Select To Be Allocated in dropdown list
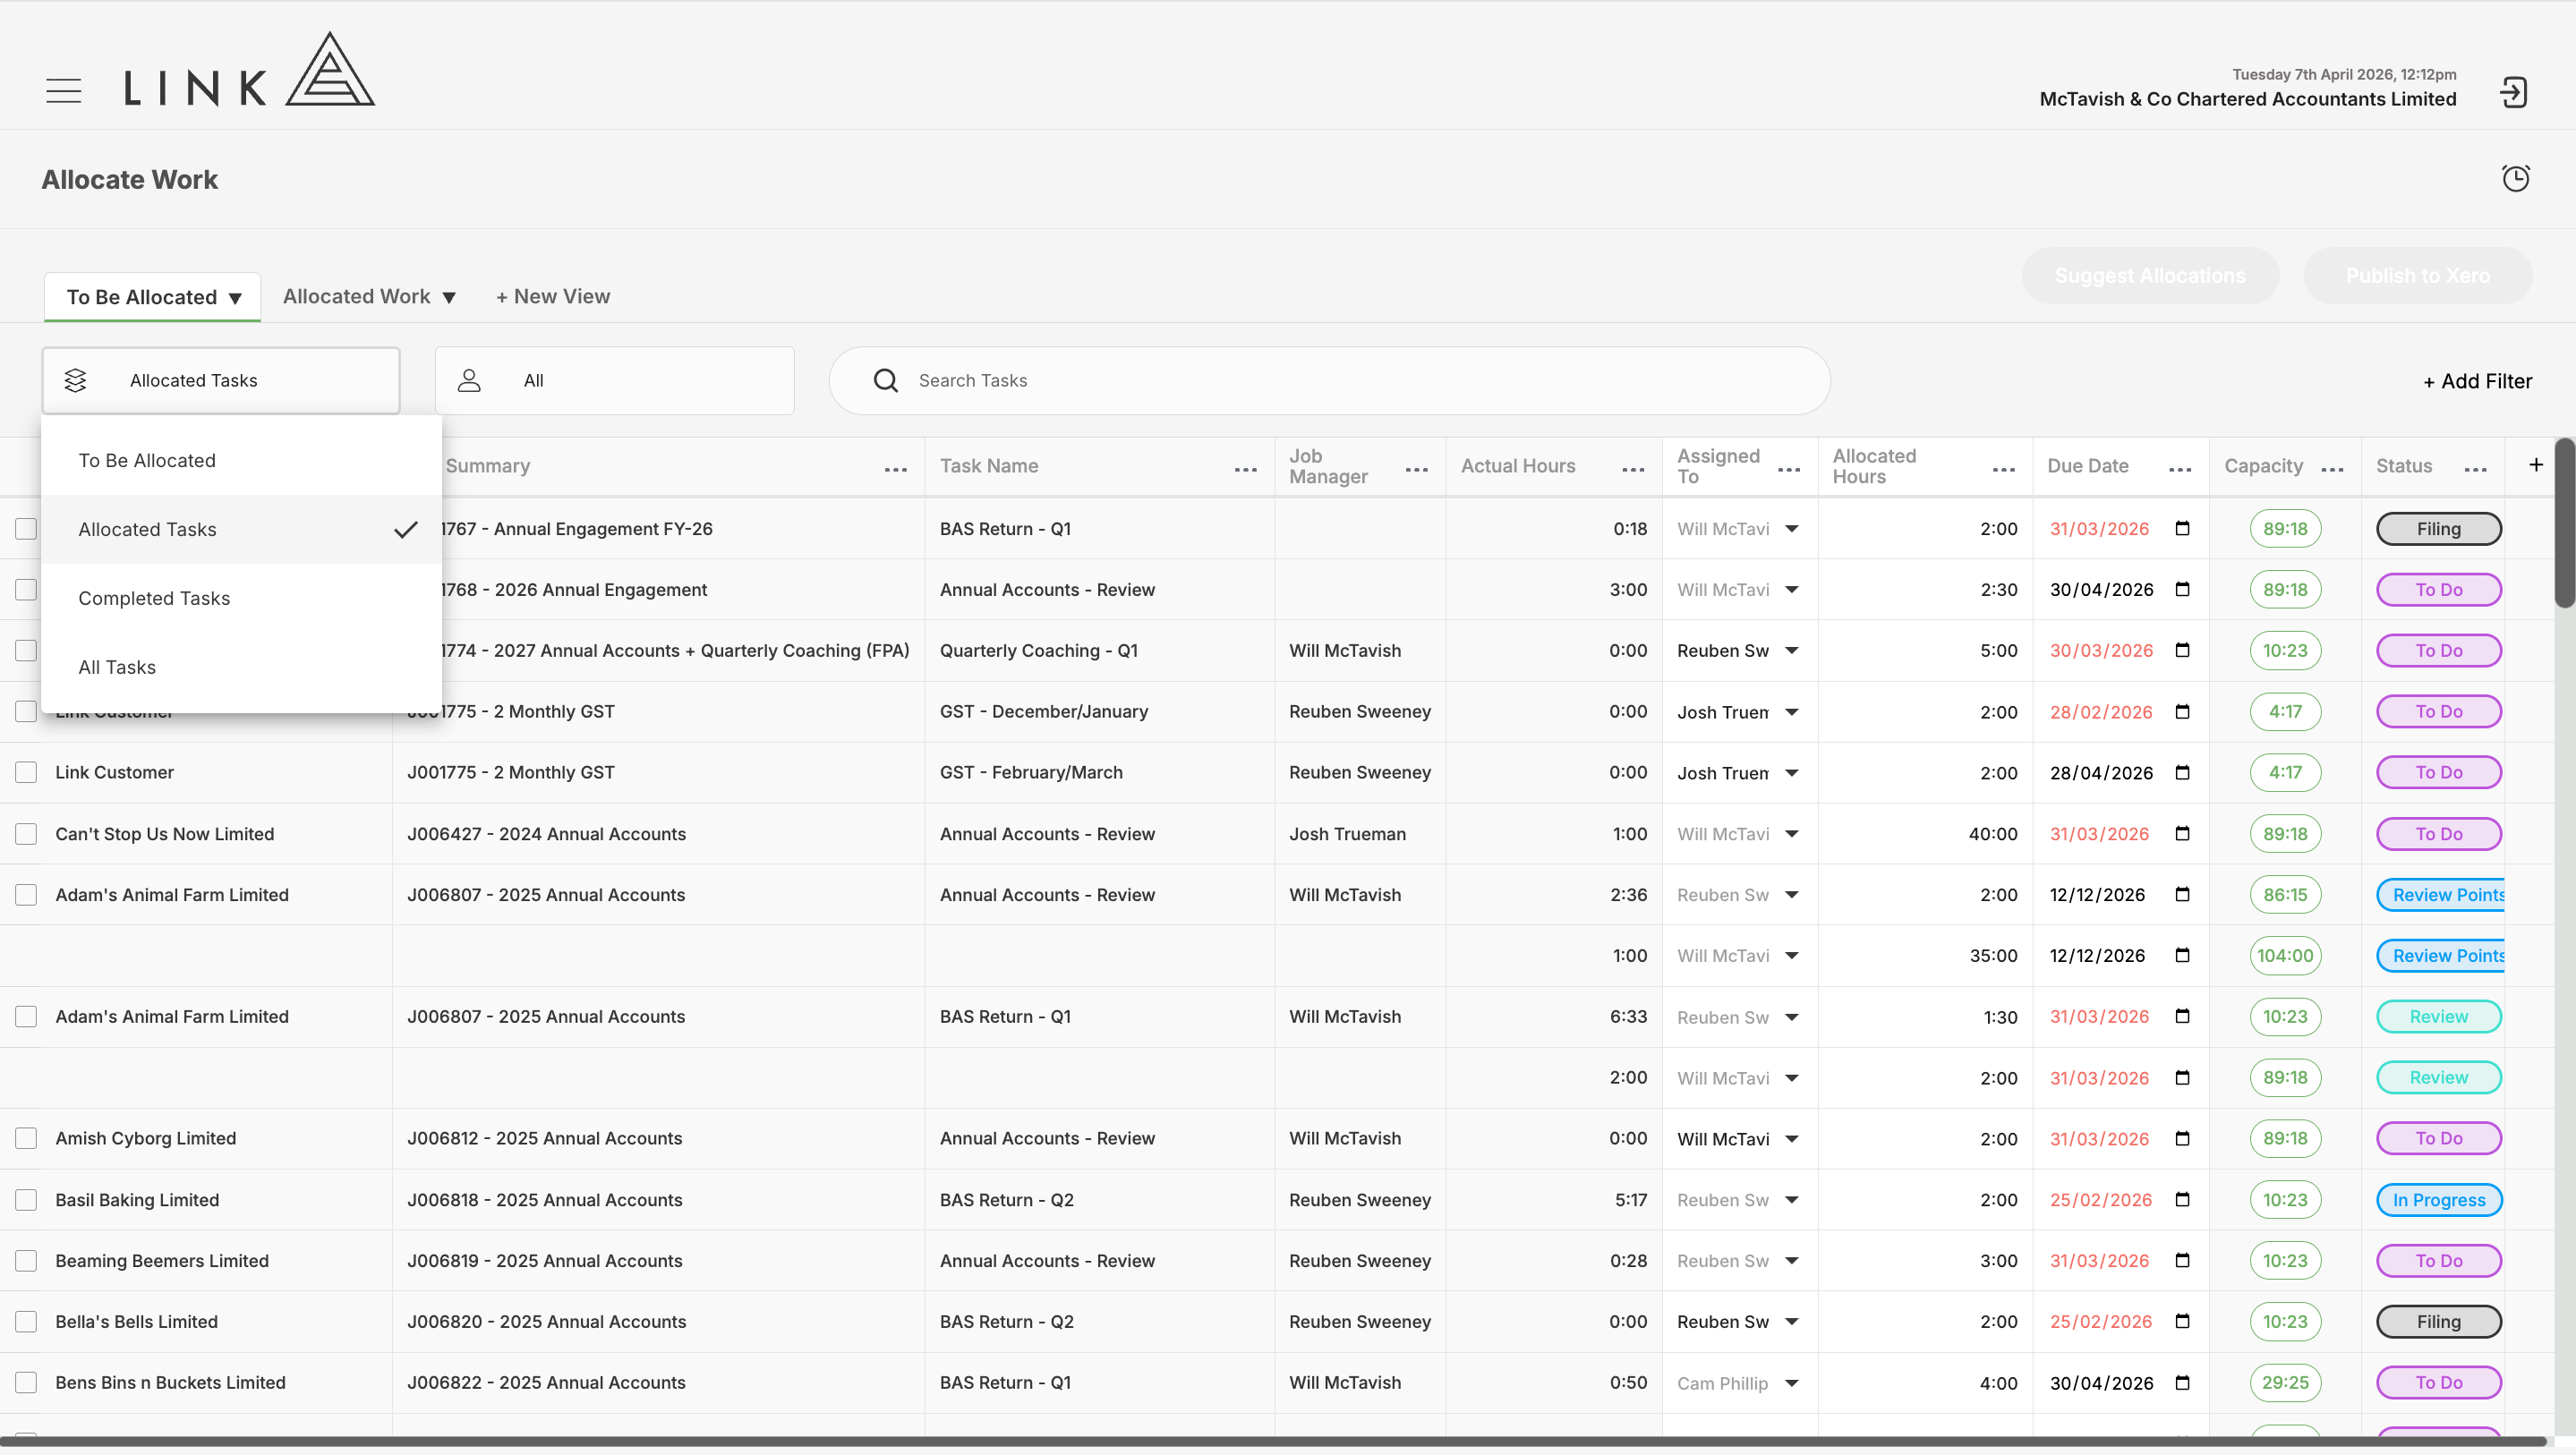This screenshot has width=2576, height=1455. [x=241, y=461]
